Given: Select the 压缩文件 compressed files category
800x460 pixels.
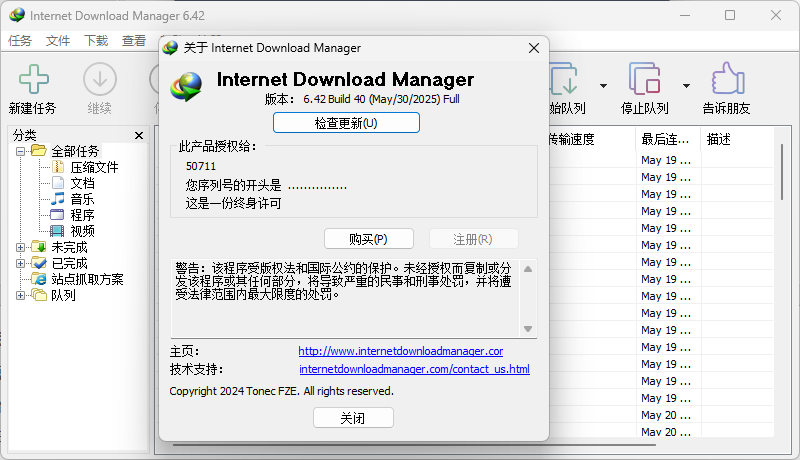Looking at the screenshot, I should 94,167.
